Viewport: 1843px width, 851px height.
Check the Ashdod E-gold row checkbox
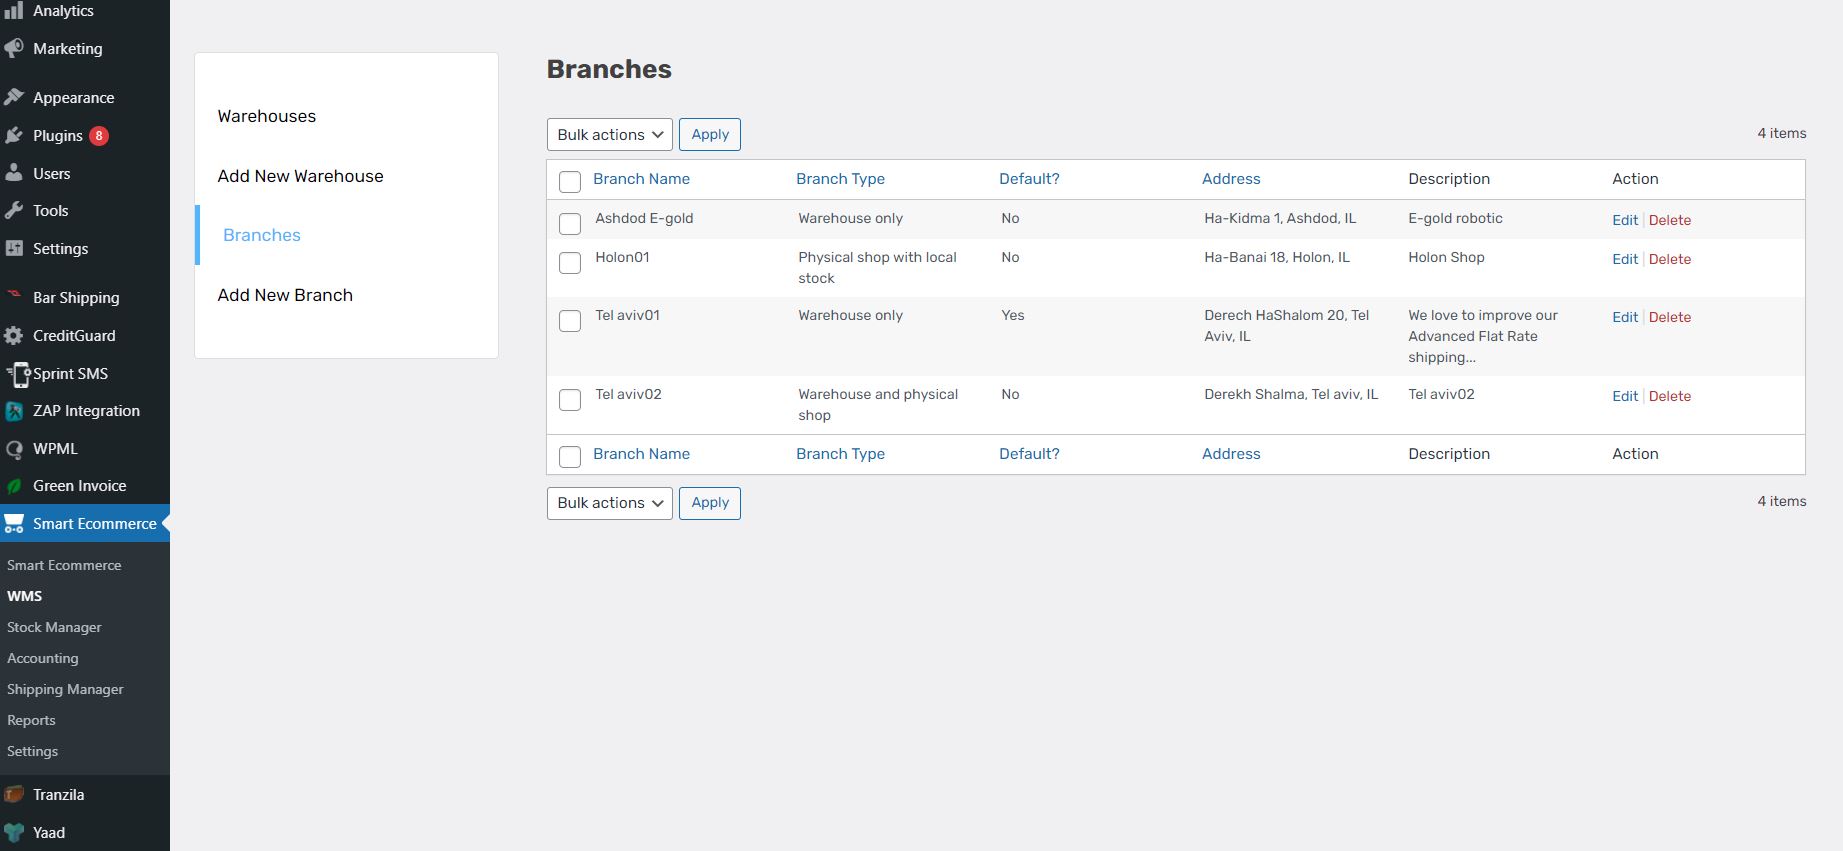coord(570,223)
